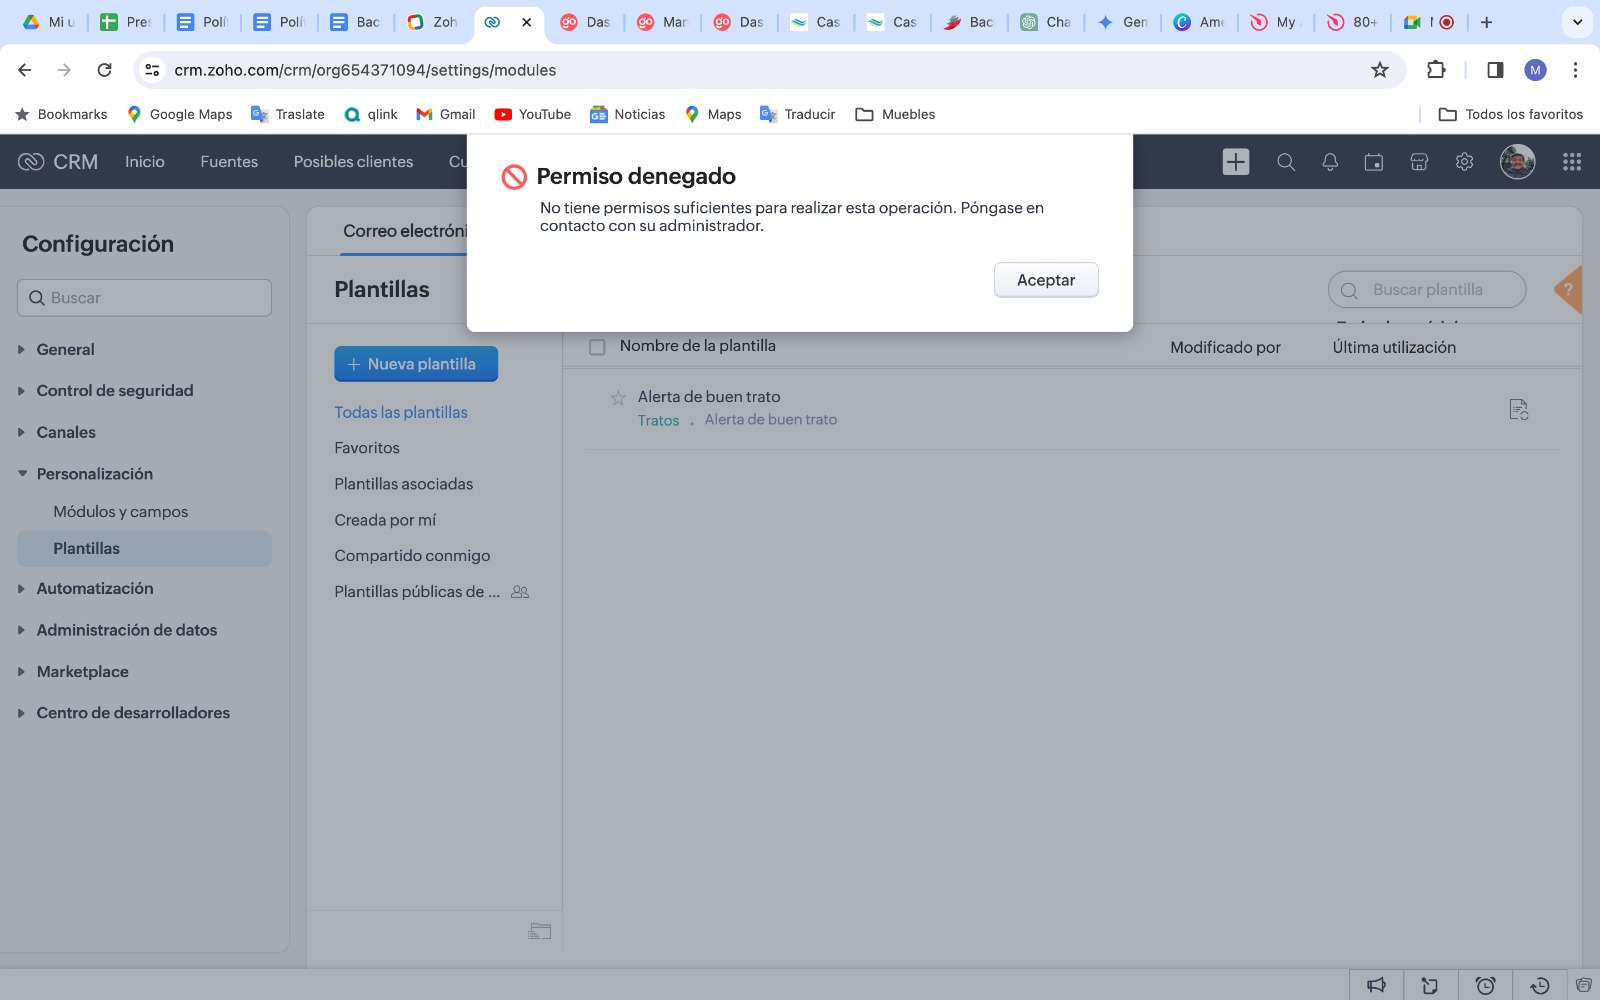Expand the General settings section
Image resolution: width=1600 pixels, height=1000 pixels.
coord(65,350)
